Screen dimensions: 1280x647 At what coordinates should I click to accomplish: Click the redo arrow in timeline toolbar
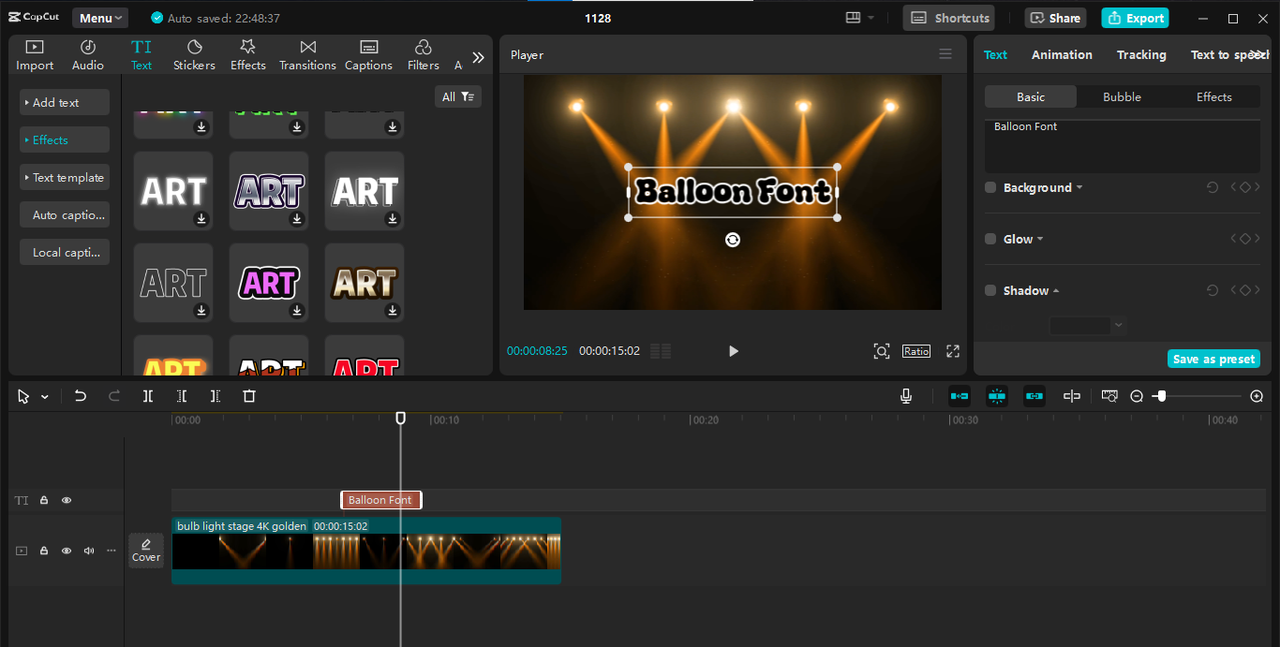[114, 396]
